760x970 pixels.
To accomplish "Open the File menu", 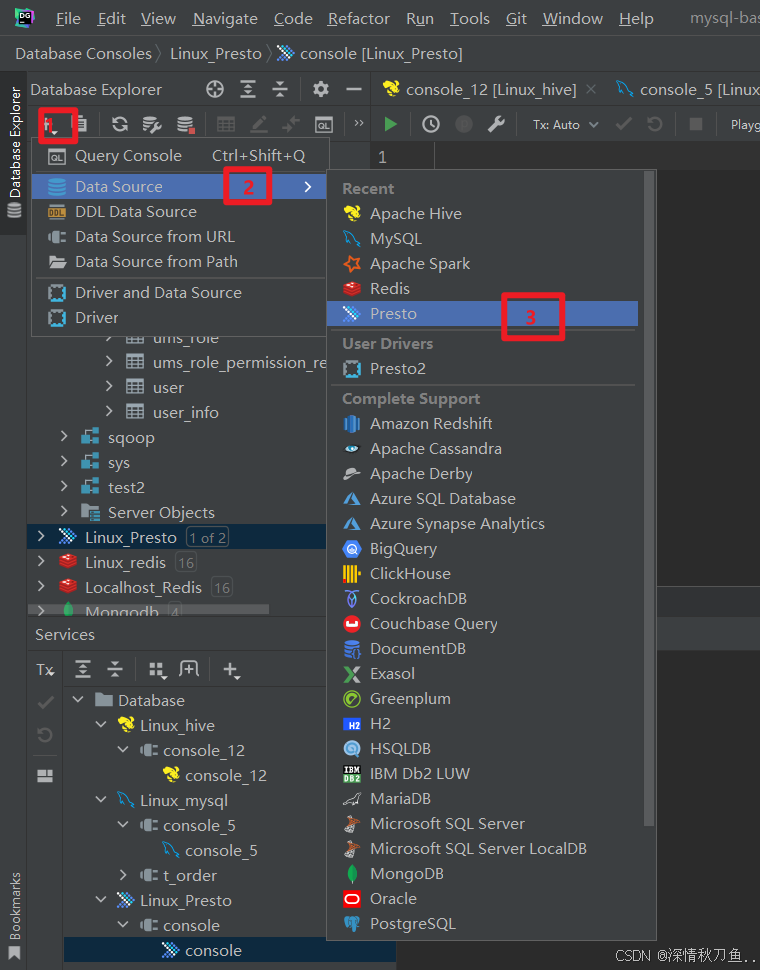I will coord(68,19).
